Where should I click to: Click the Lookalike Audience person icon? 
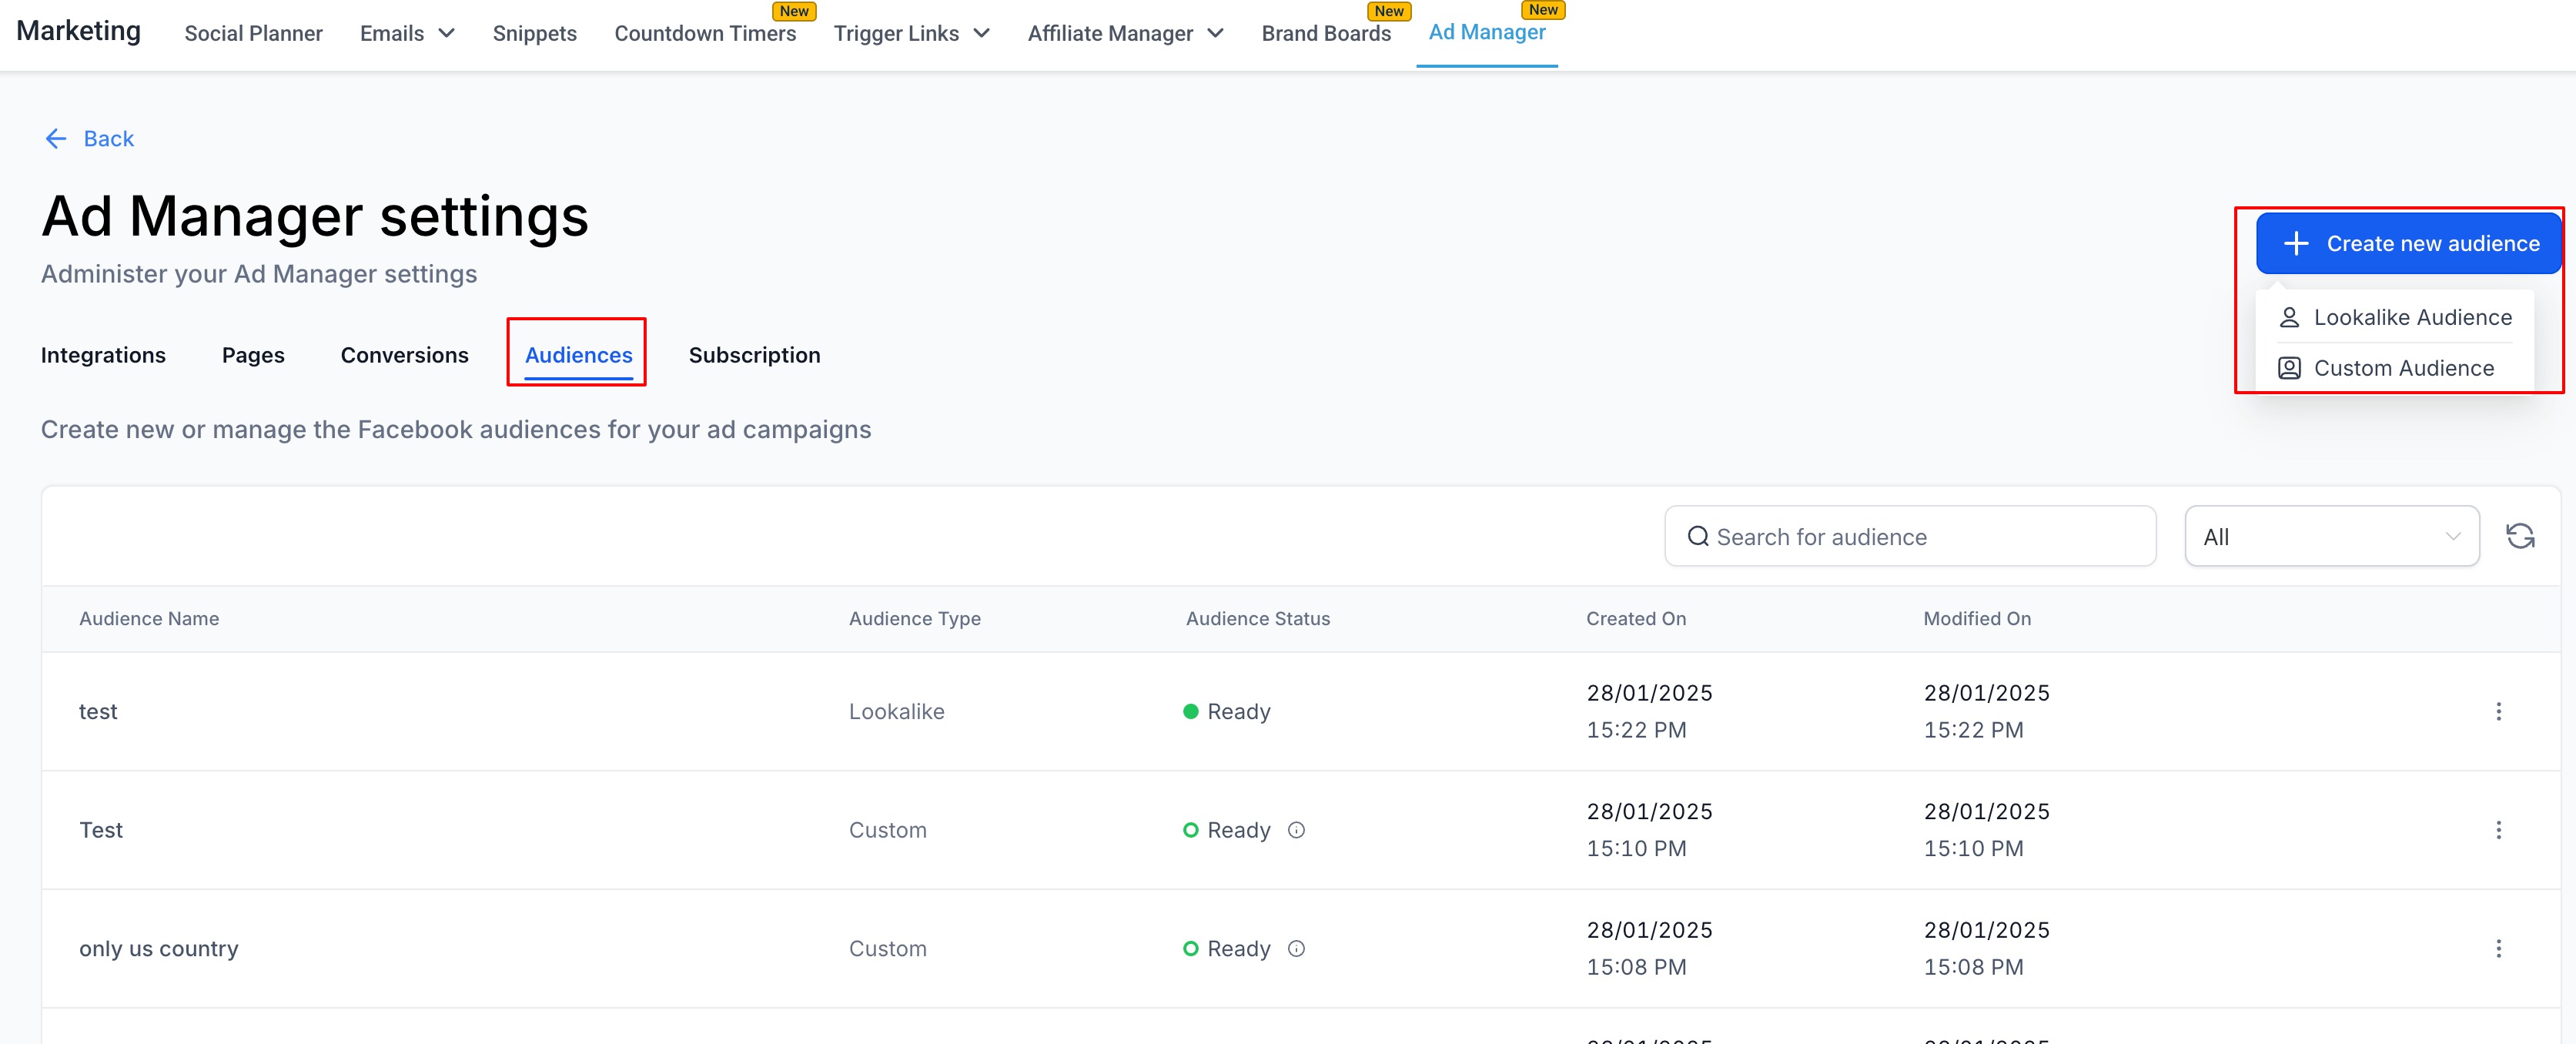click(x=2289, y=318)
